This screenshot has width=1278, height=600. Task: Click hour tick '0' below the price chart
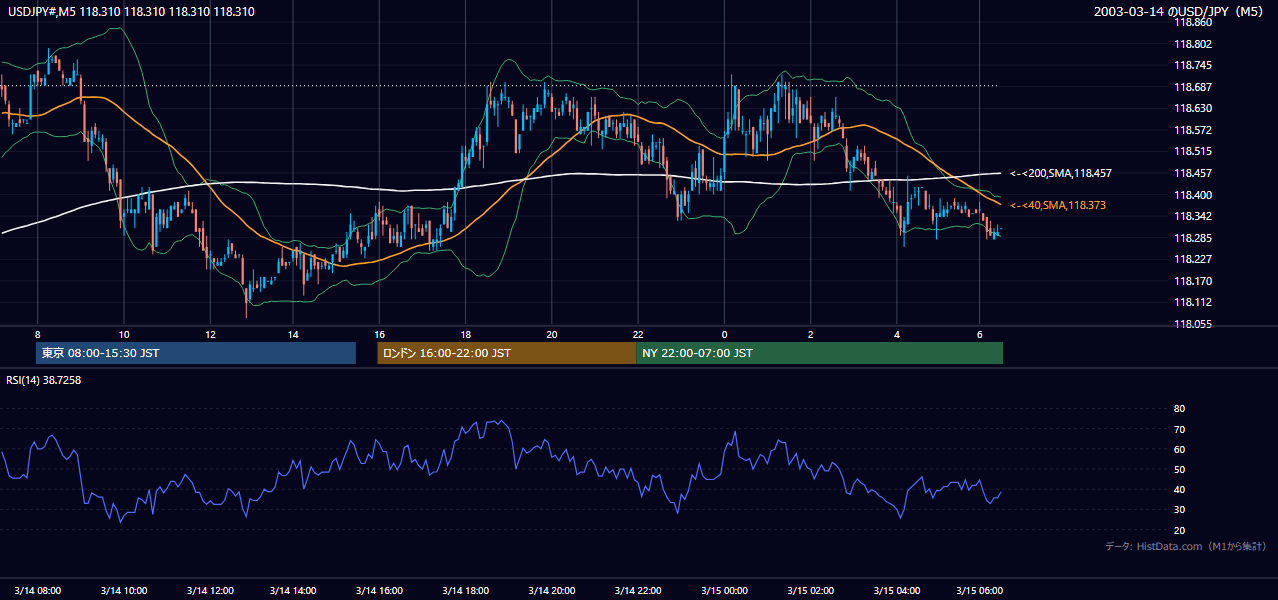point(723,334)
